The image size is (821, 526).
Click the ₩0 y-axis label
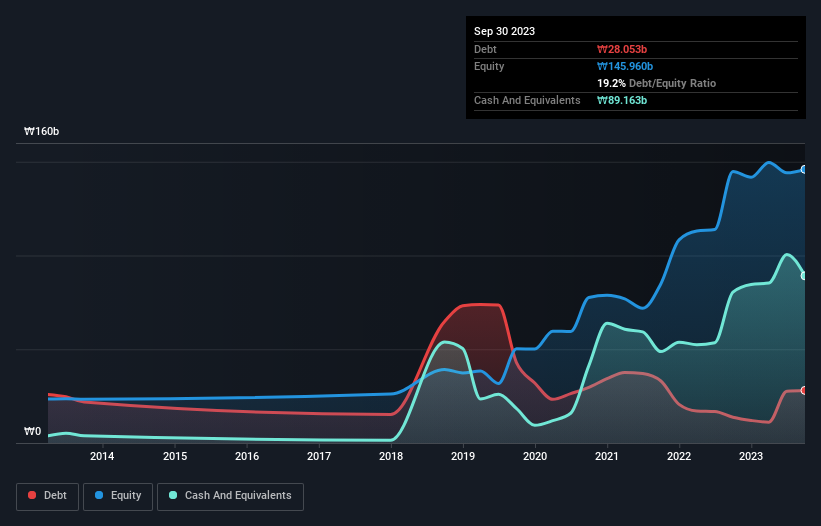point(32,431)
